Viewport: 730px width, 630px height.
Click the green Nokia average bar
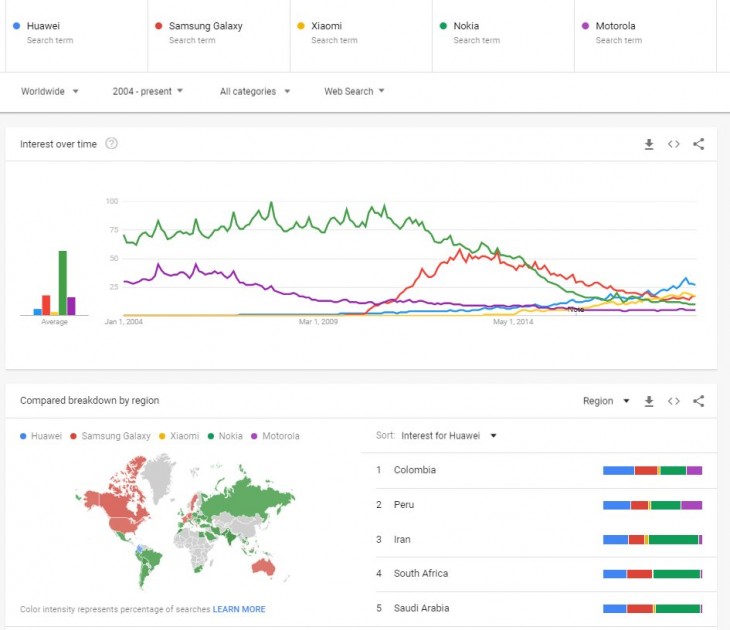[62, 283]
